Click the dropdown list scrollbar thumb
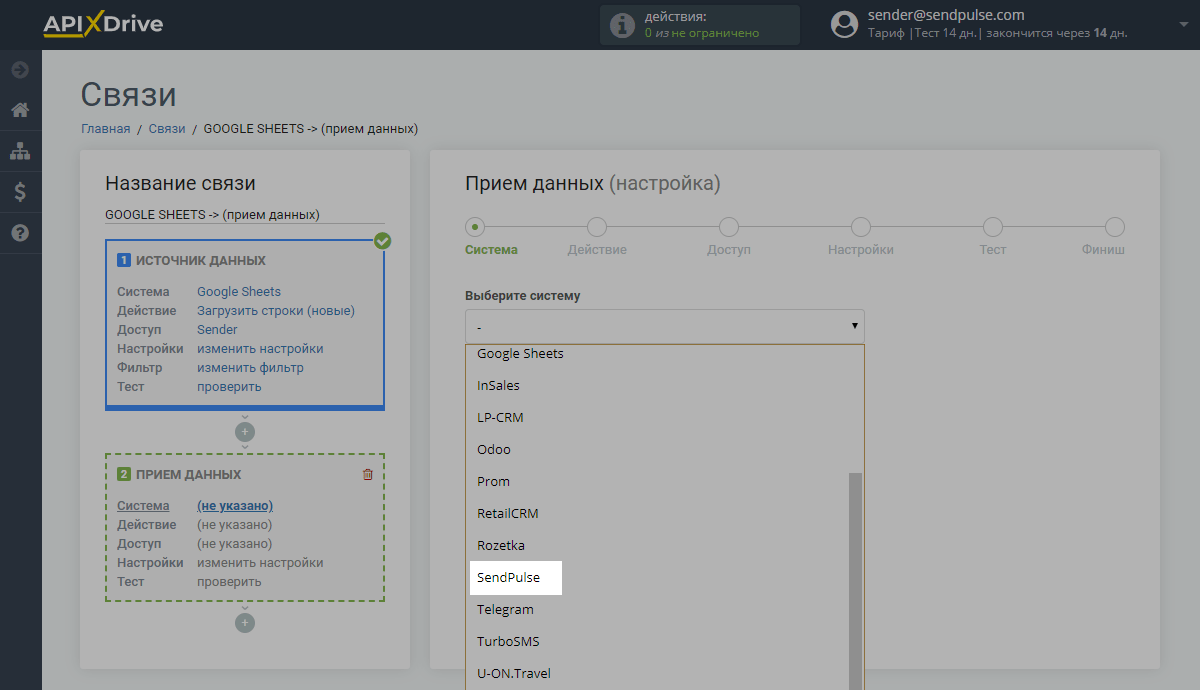This screenshot has height=690, width=1200. coord(855,580)
